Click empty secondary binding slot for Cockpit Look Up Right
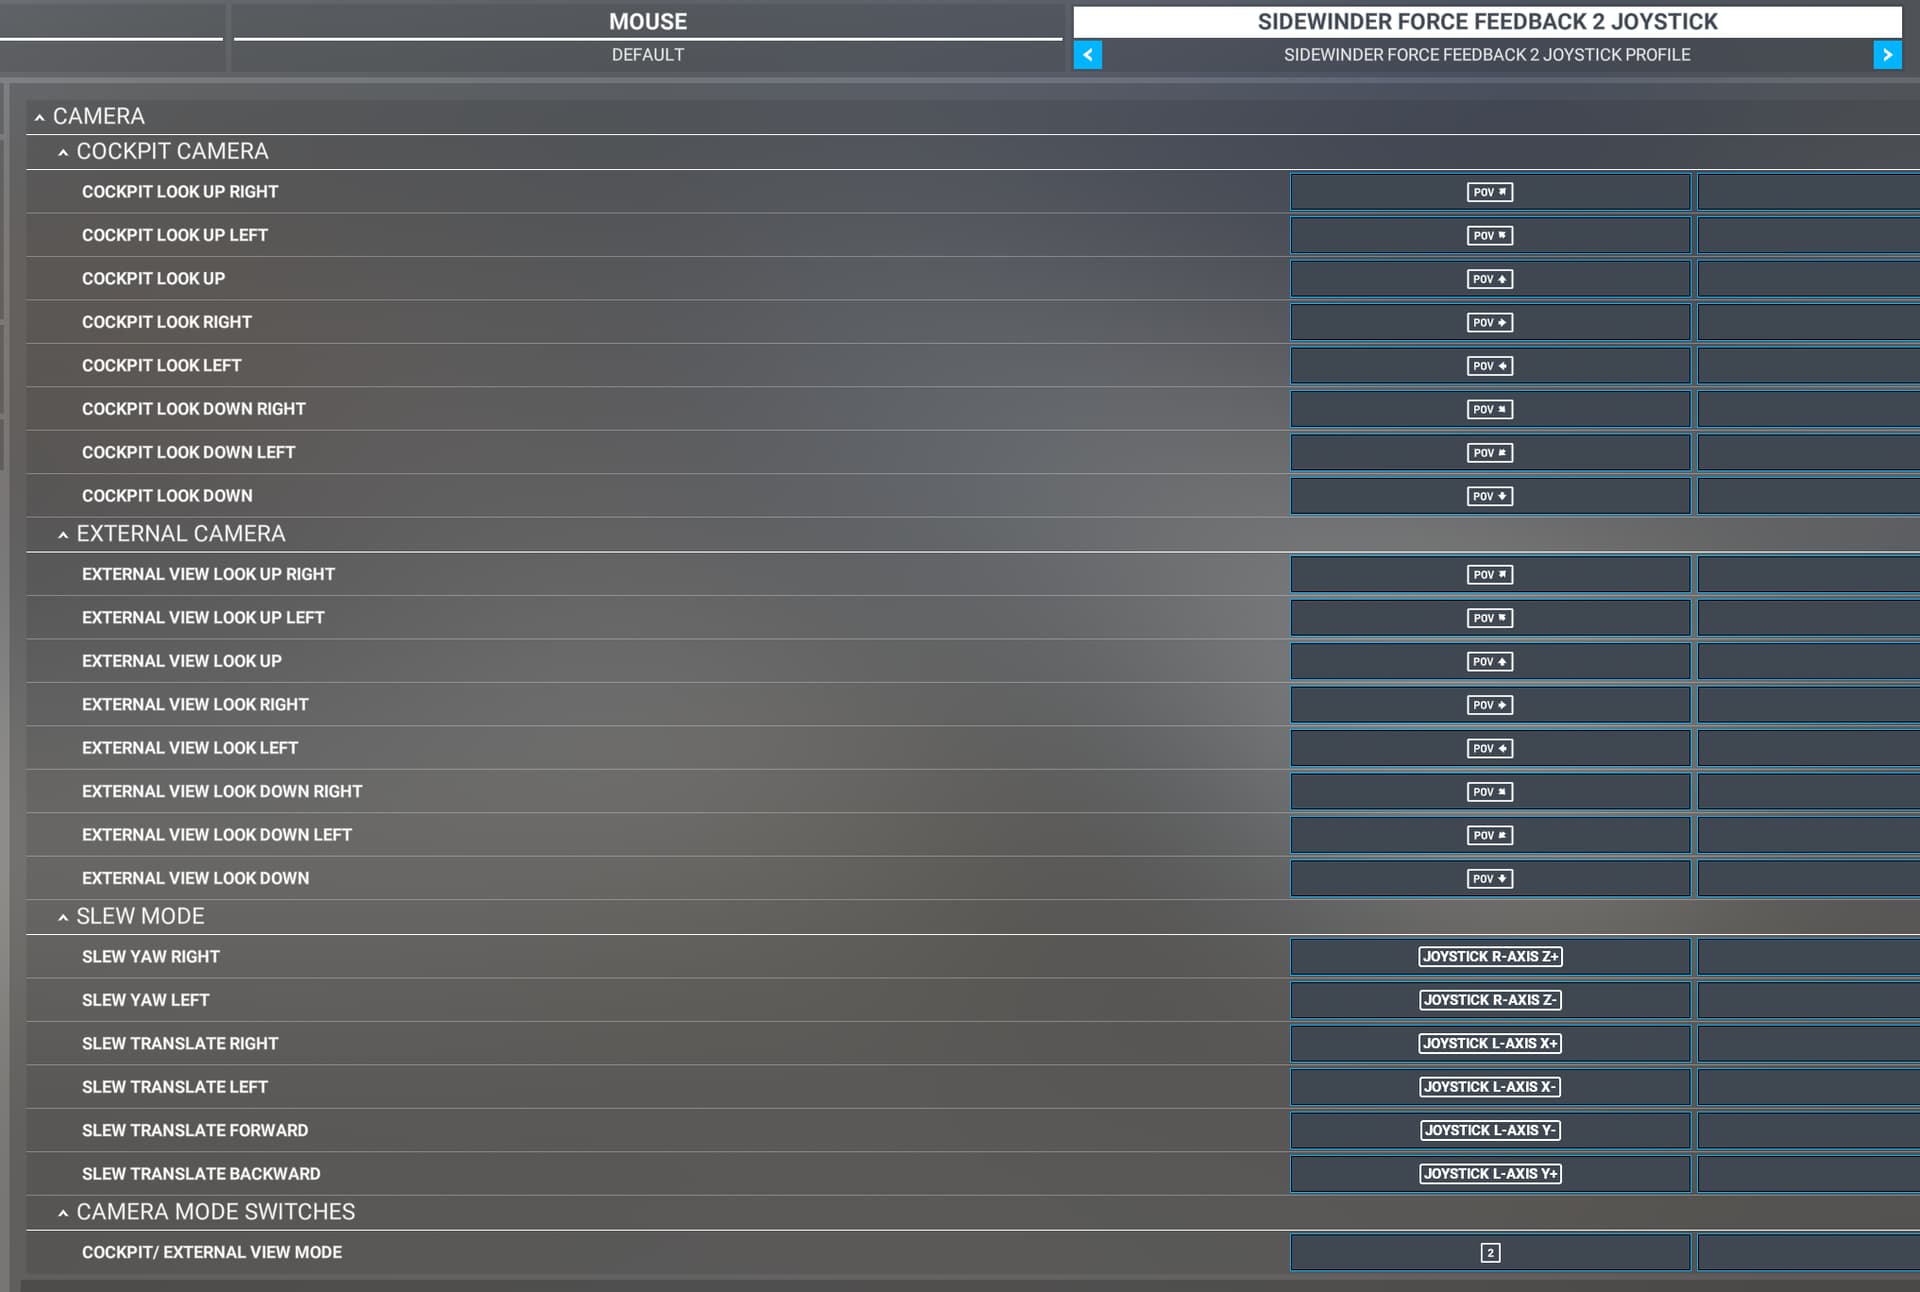Image resolution: width=1920 pixels, height=1292 pixels. point(1809,192)
